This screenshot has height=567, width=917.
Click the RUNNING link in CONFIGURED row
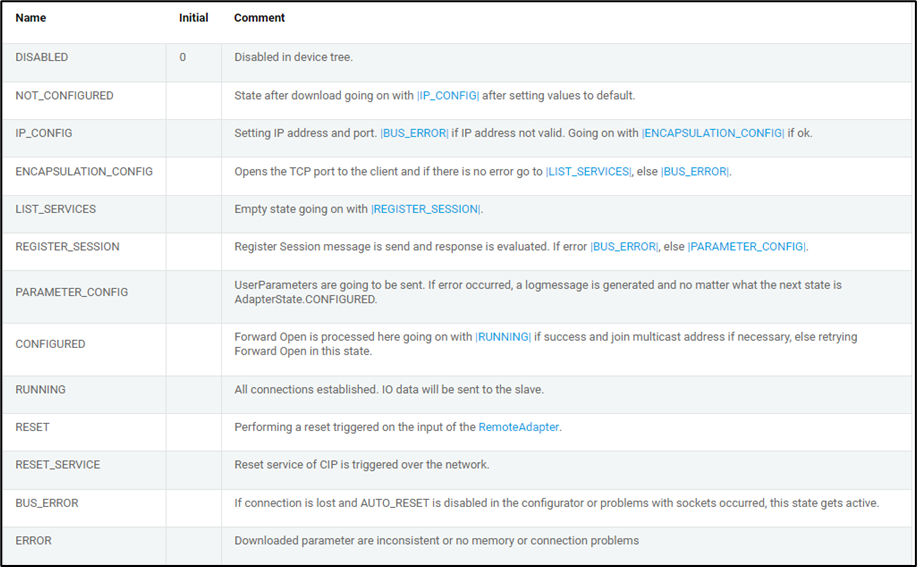tap(503, 337)
